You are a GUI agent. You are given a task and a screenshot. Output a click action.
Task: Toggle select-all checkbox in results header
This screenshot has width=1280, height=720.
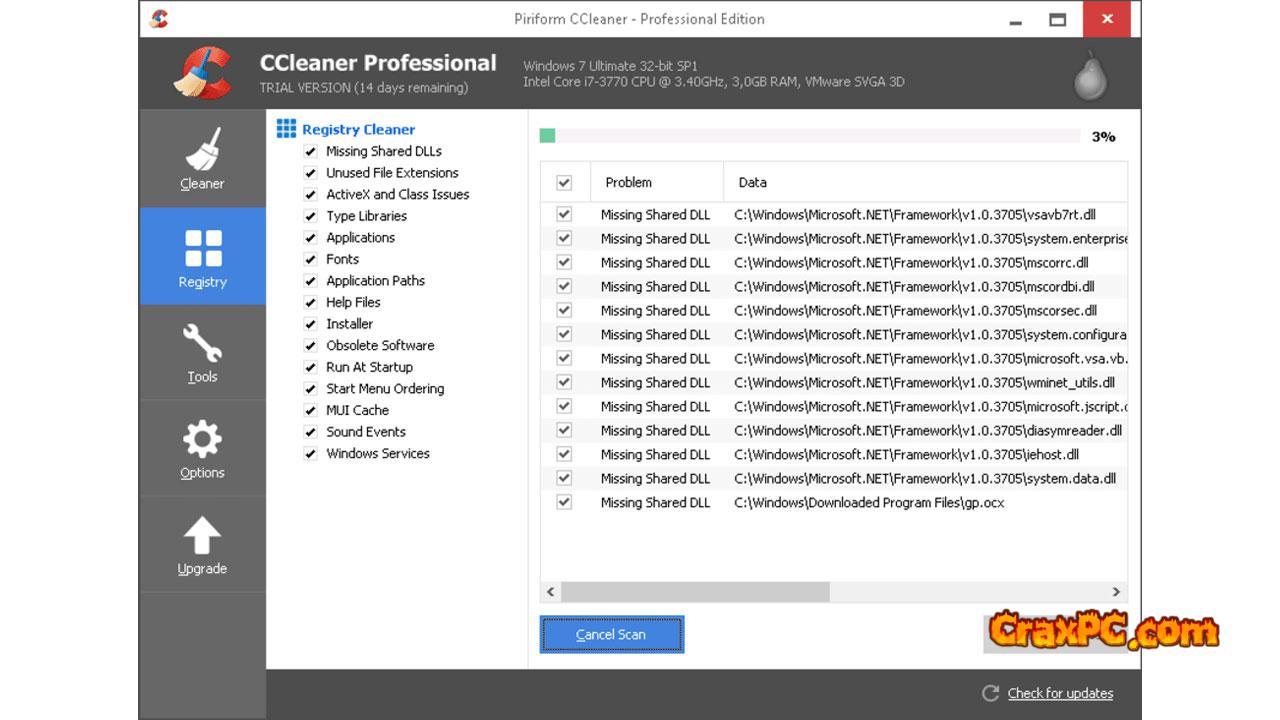click(564, 183)
